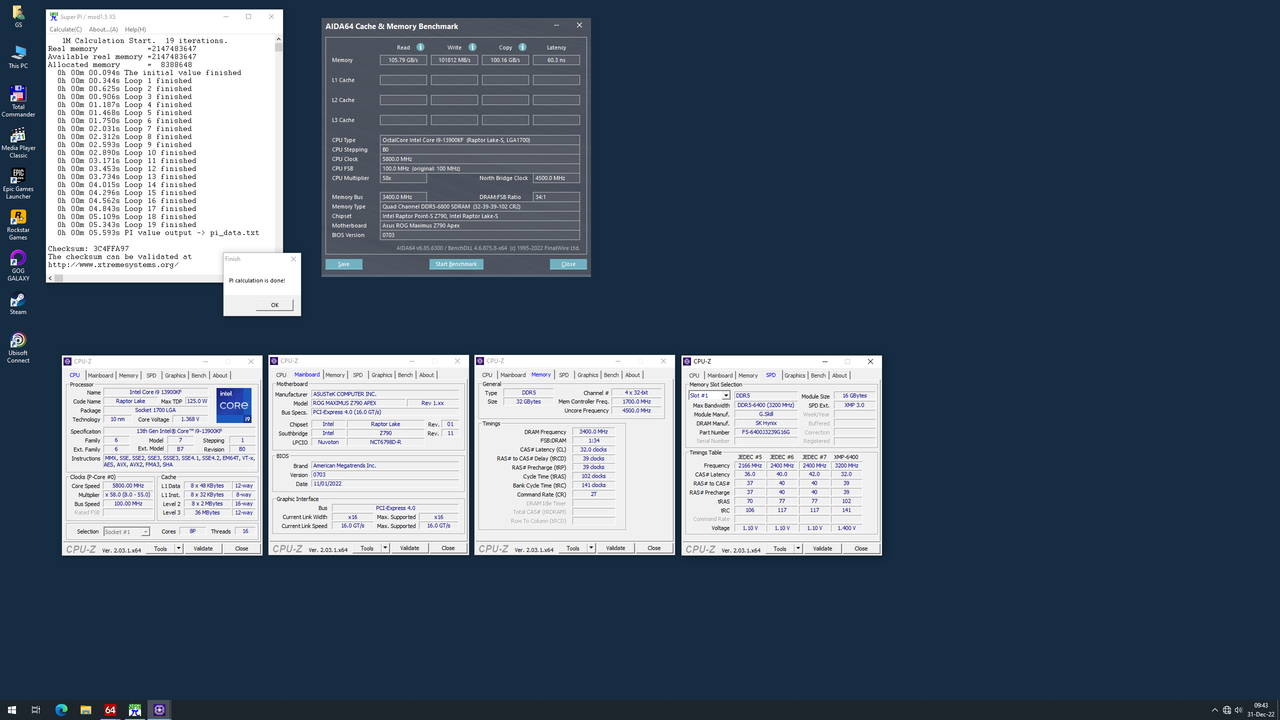Save AIDA64 benchmark results
This screenshot has width=1280, height=720.
tap(344, 264)
